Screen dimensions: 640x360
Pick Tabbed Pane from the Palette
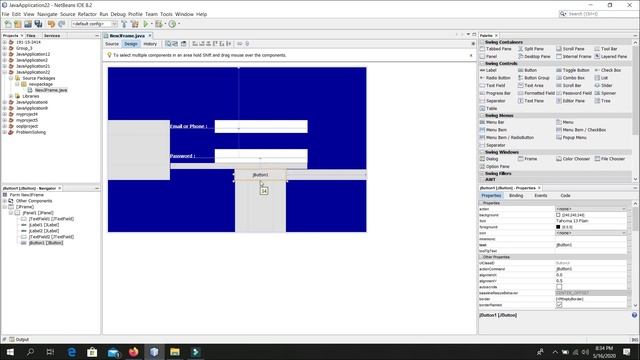[496, 49]
